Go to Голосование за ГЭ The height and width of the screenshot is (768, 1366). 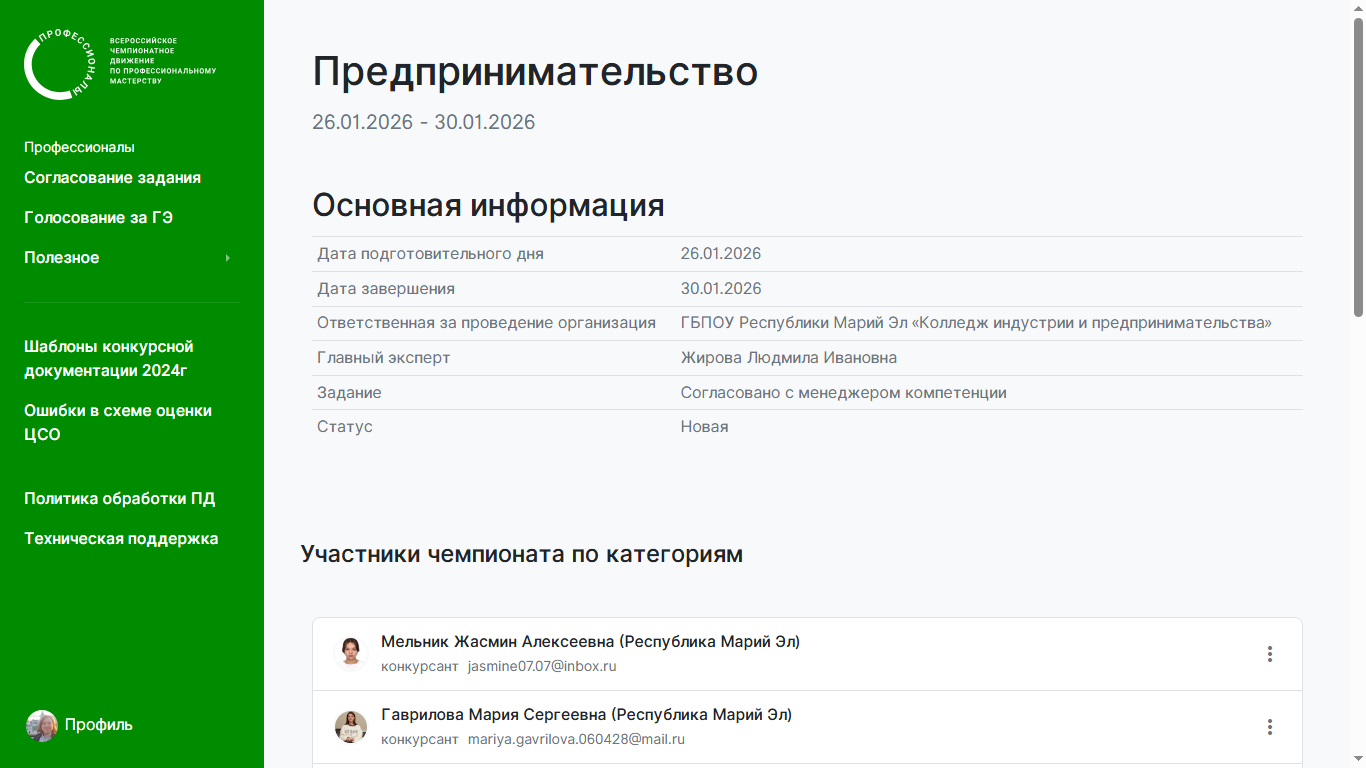pyautogui.click(x=98, y=218)
